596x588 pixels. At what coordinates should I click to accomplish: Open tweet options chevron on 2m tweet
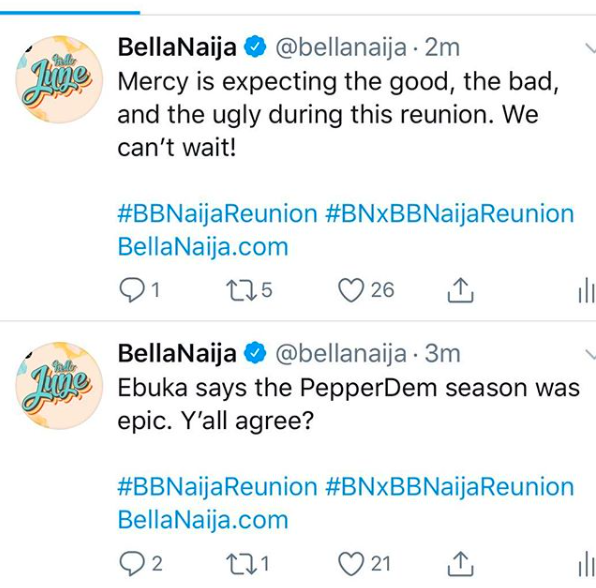[x=590, y=48]
